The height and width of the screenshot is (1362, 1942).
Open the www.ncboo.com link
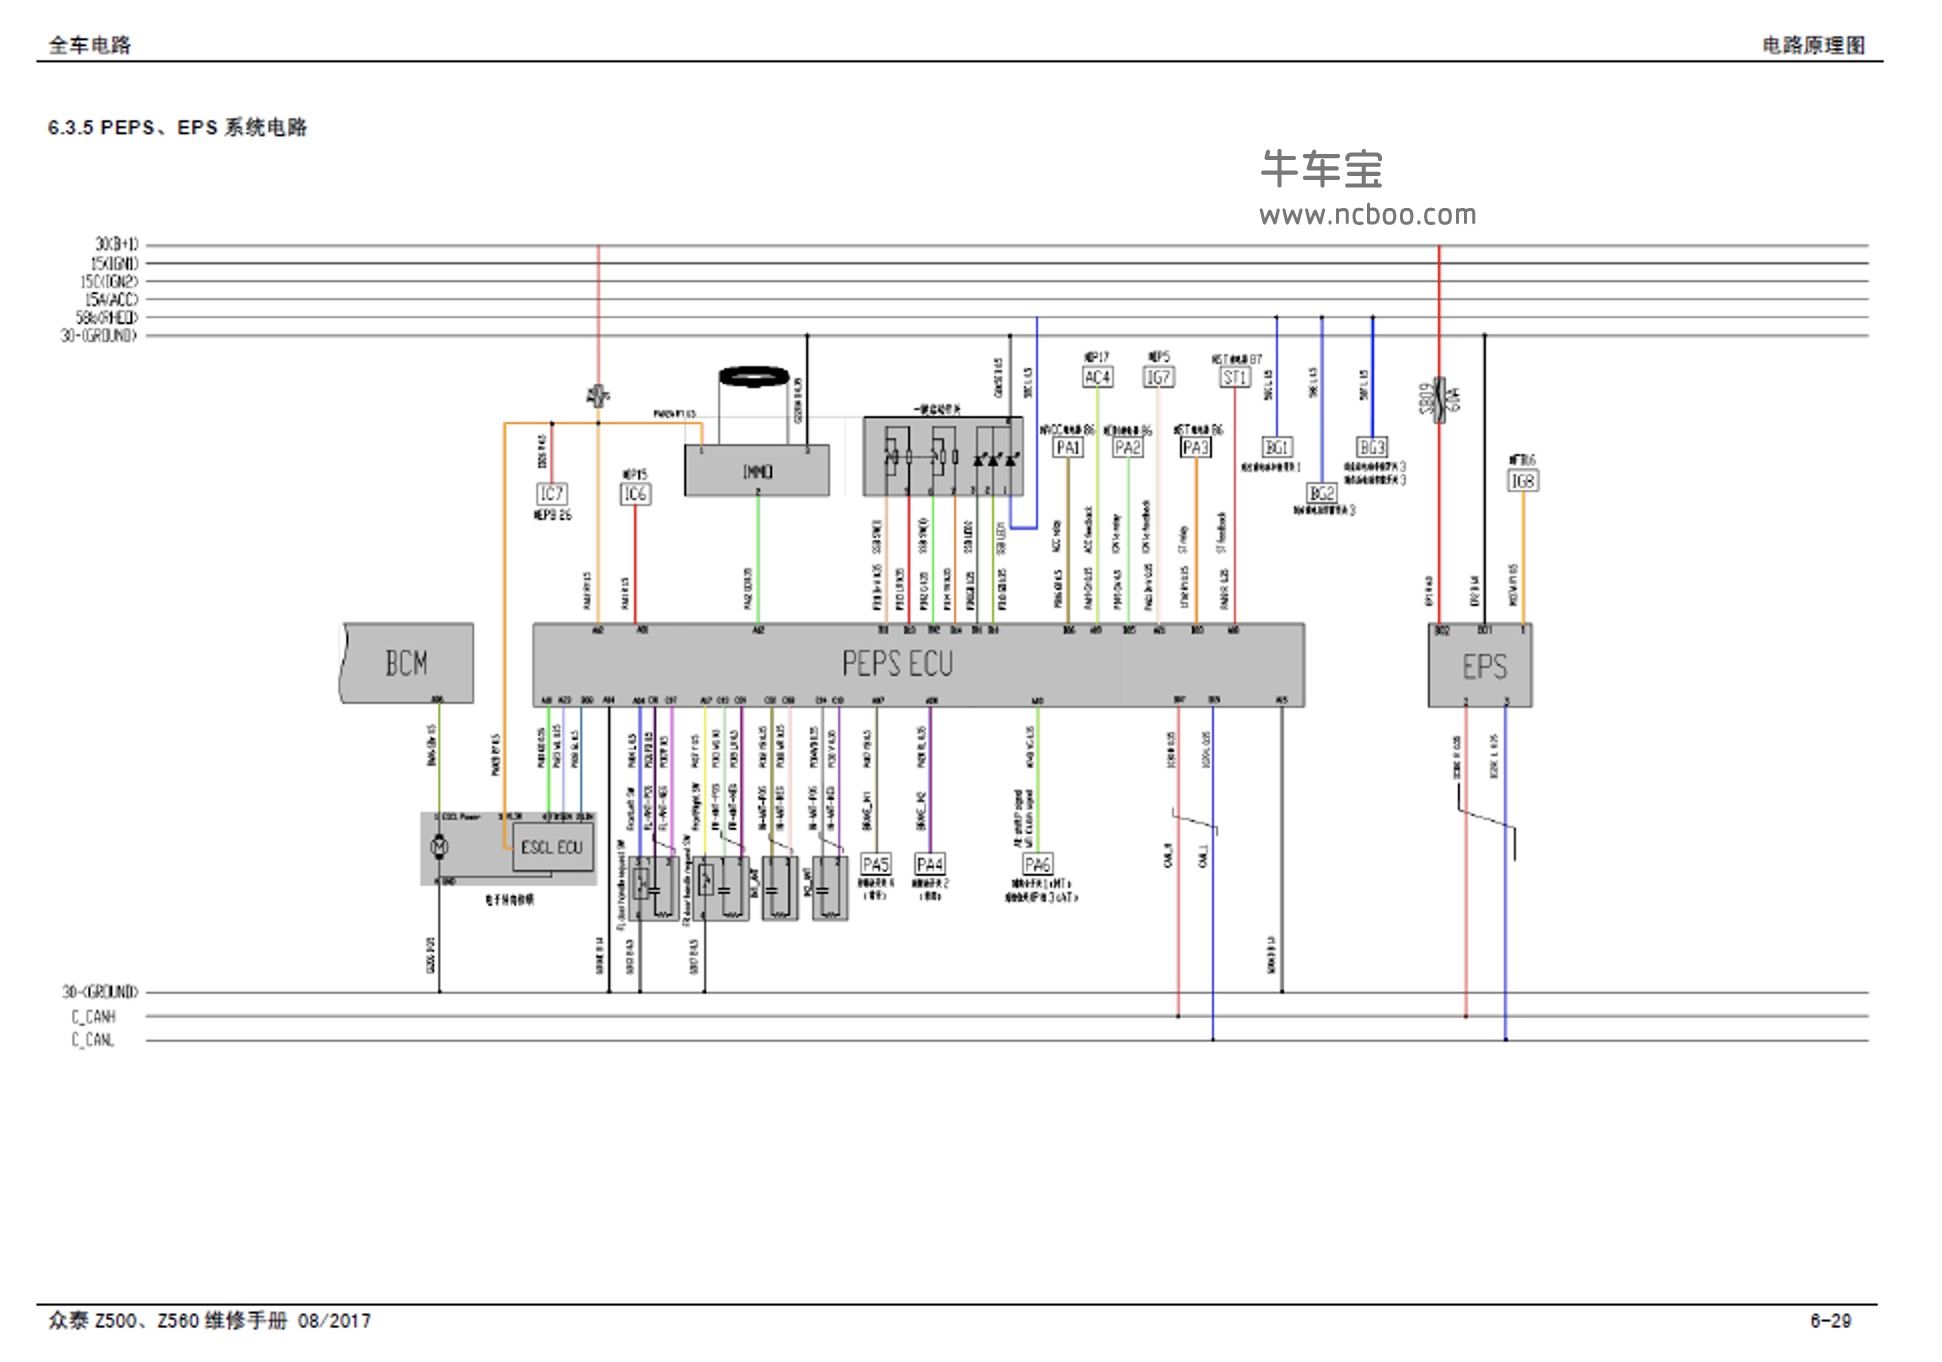1367,215
